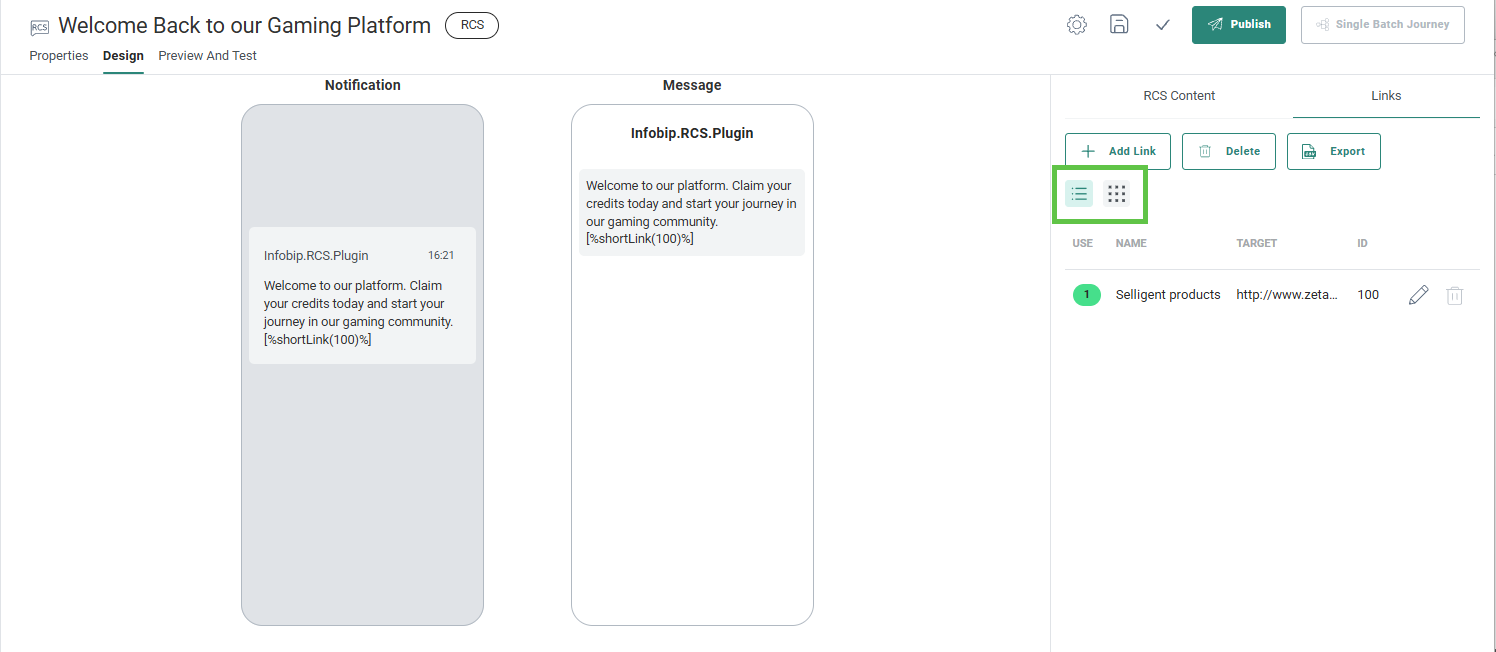Switch links to grid view
This screenshot has width=1496, height=652.
pyautogui.click(x=1116, y=194)
